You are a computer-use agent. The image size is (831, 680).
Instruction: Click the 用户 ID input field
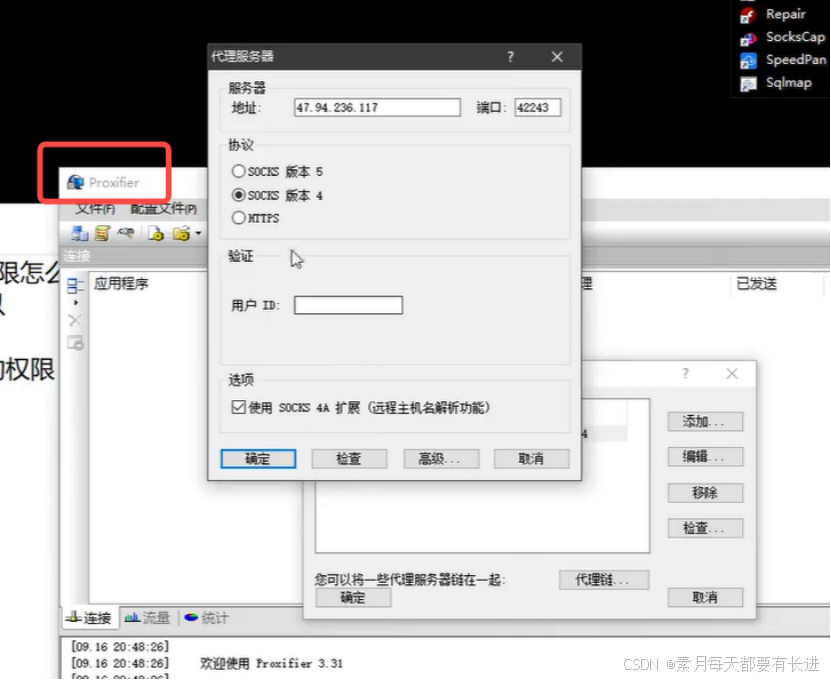tap(348, 305)
